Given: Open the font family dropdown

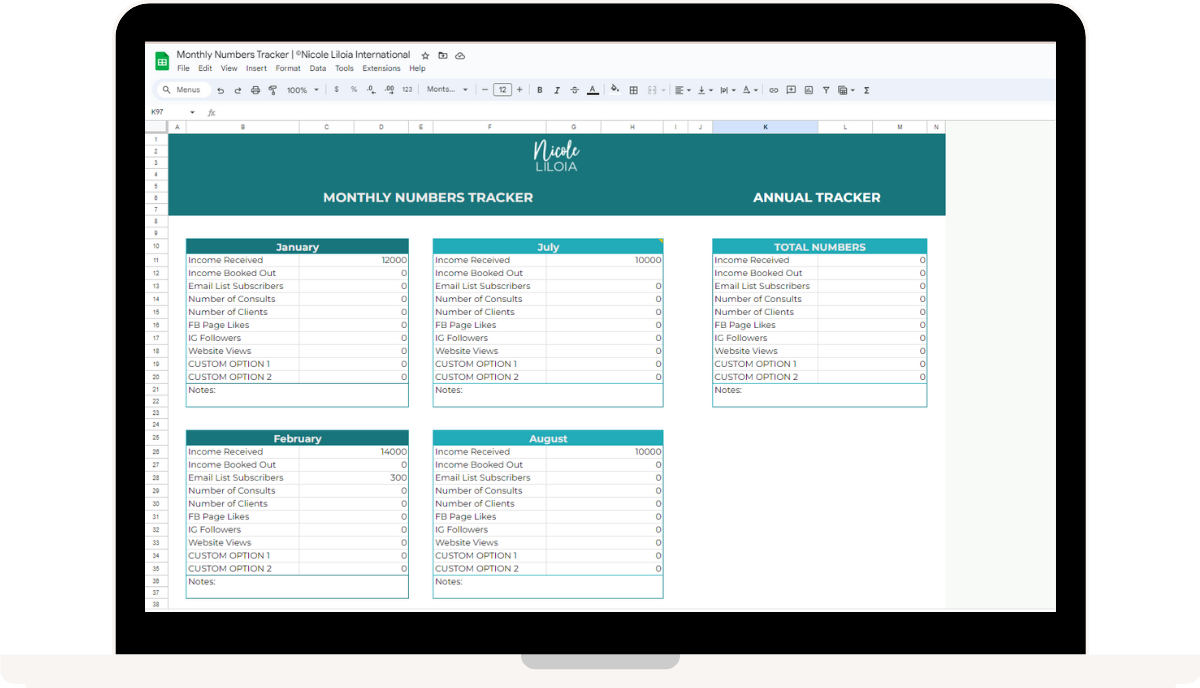Looking at the screenshot, I should pyautogui.click(x=447, y=90).
